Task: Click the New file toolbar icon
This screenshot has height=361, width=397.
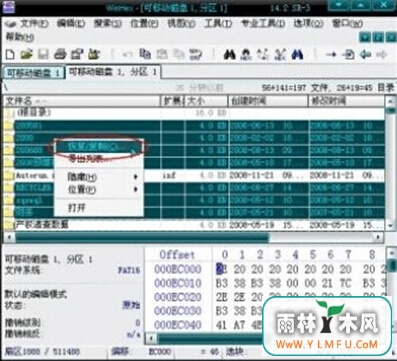Action: 11,54
